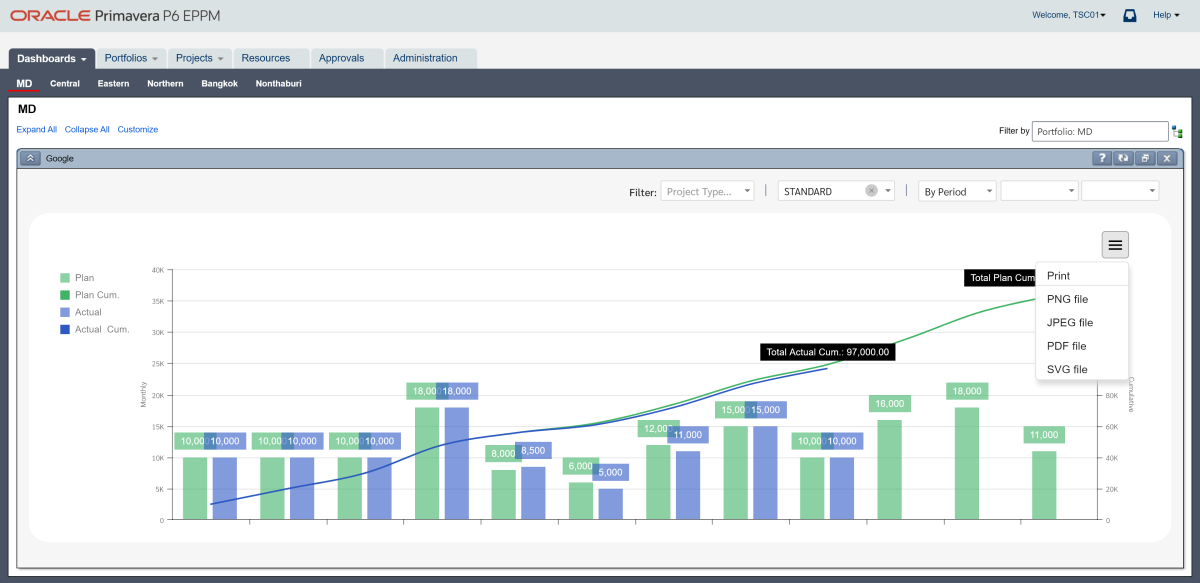The height and width of the screenshot is (583, 1200).
Task: Open the notifications bell icon
Action: click(1129, 15)
